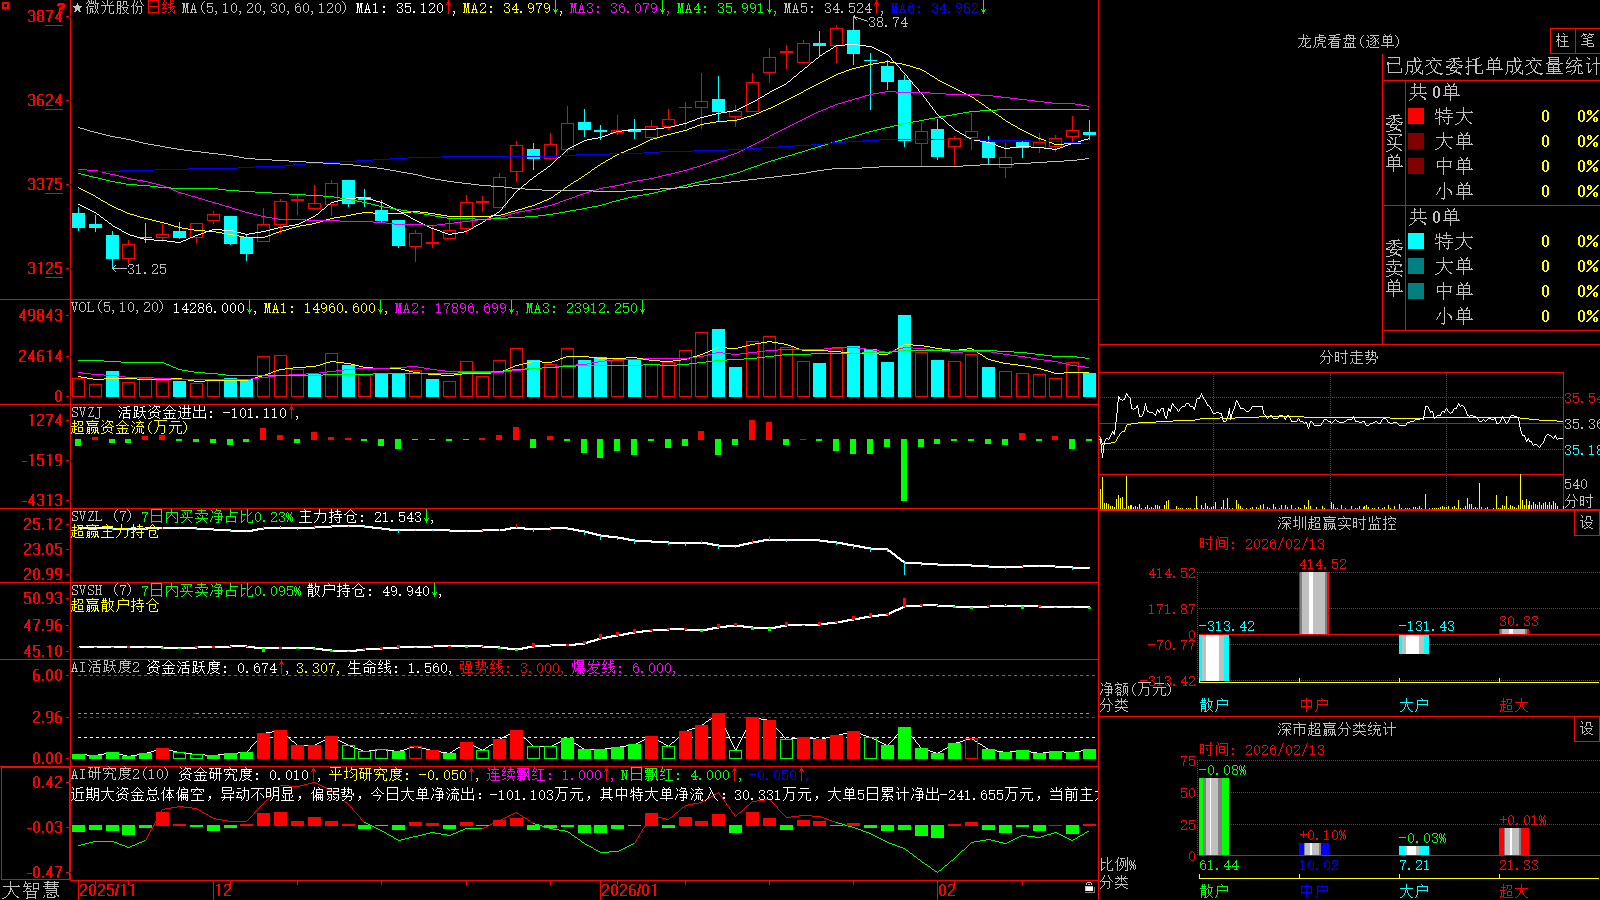Image resolution: width=1600 pixels, height=900 pixels.
Task: Click MA1: 35.120 value
Action: click(x=400, y=8)
